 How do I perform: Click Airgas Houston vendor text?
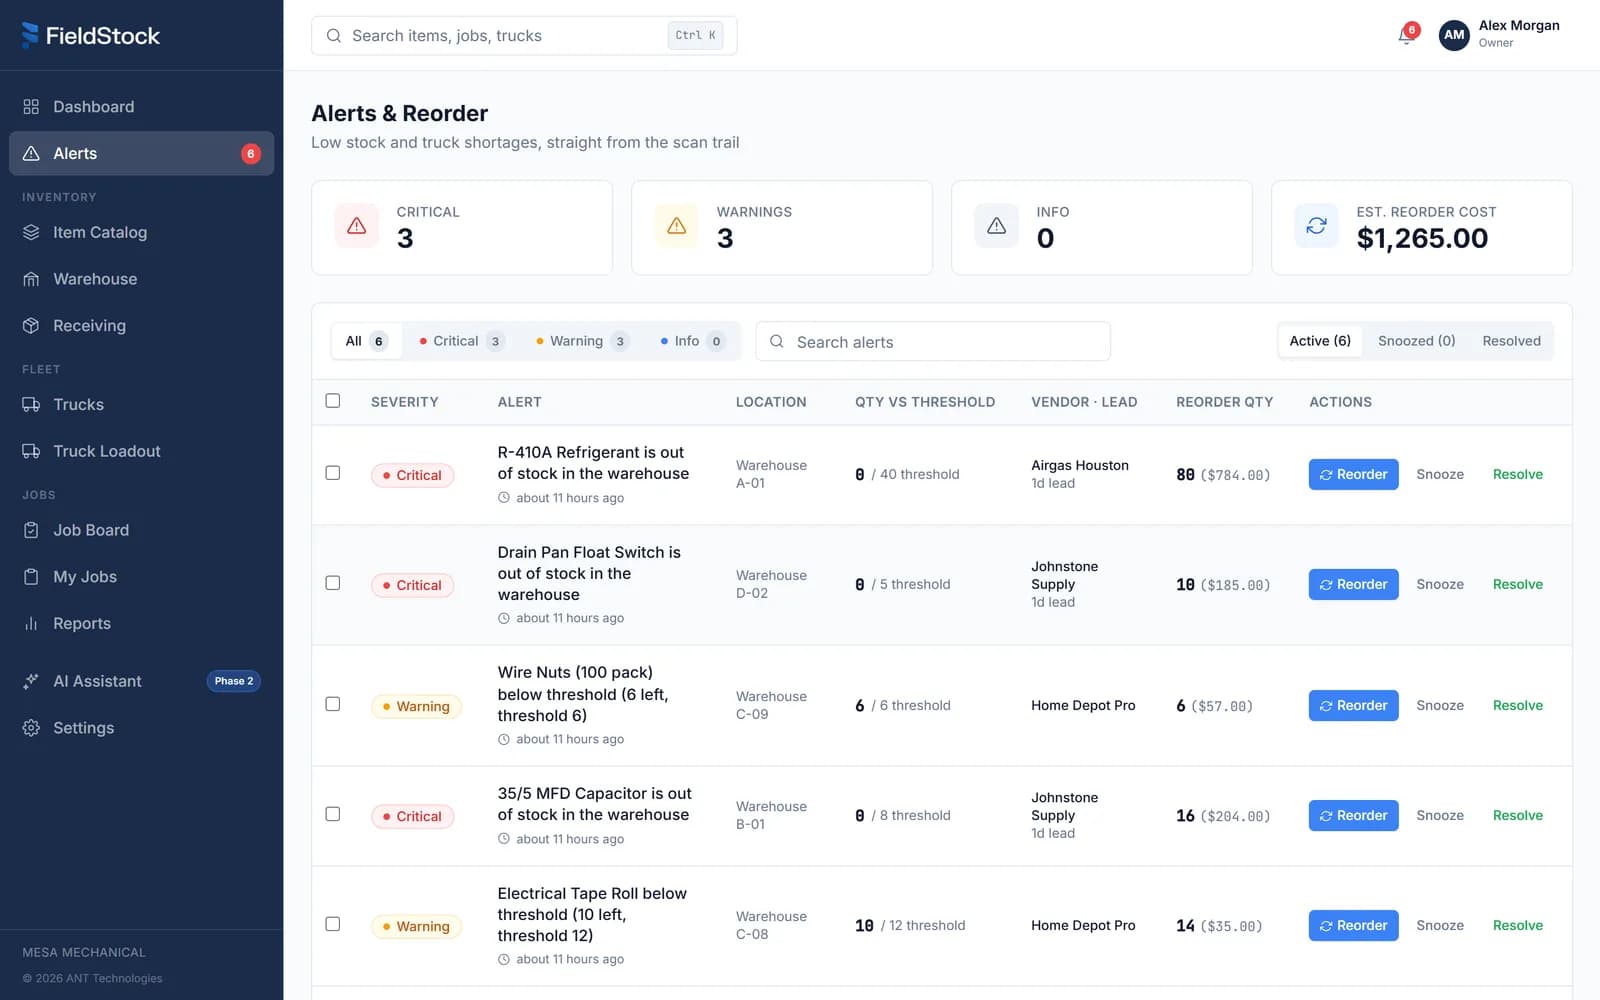(1080, 465)
